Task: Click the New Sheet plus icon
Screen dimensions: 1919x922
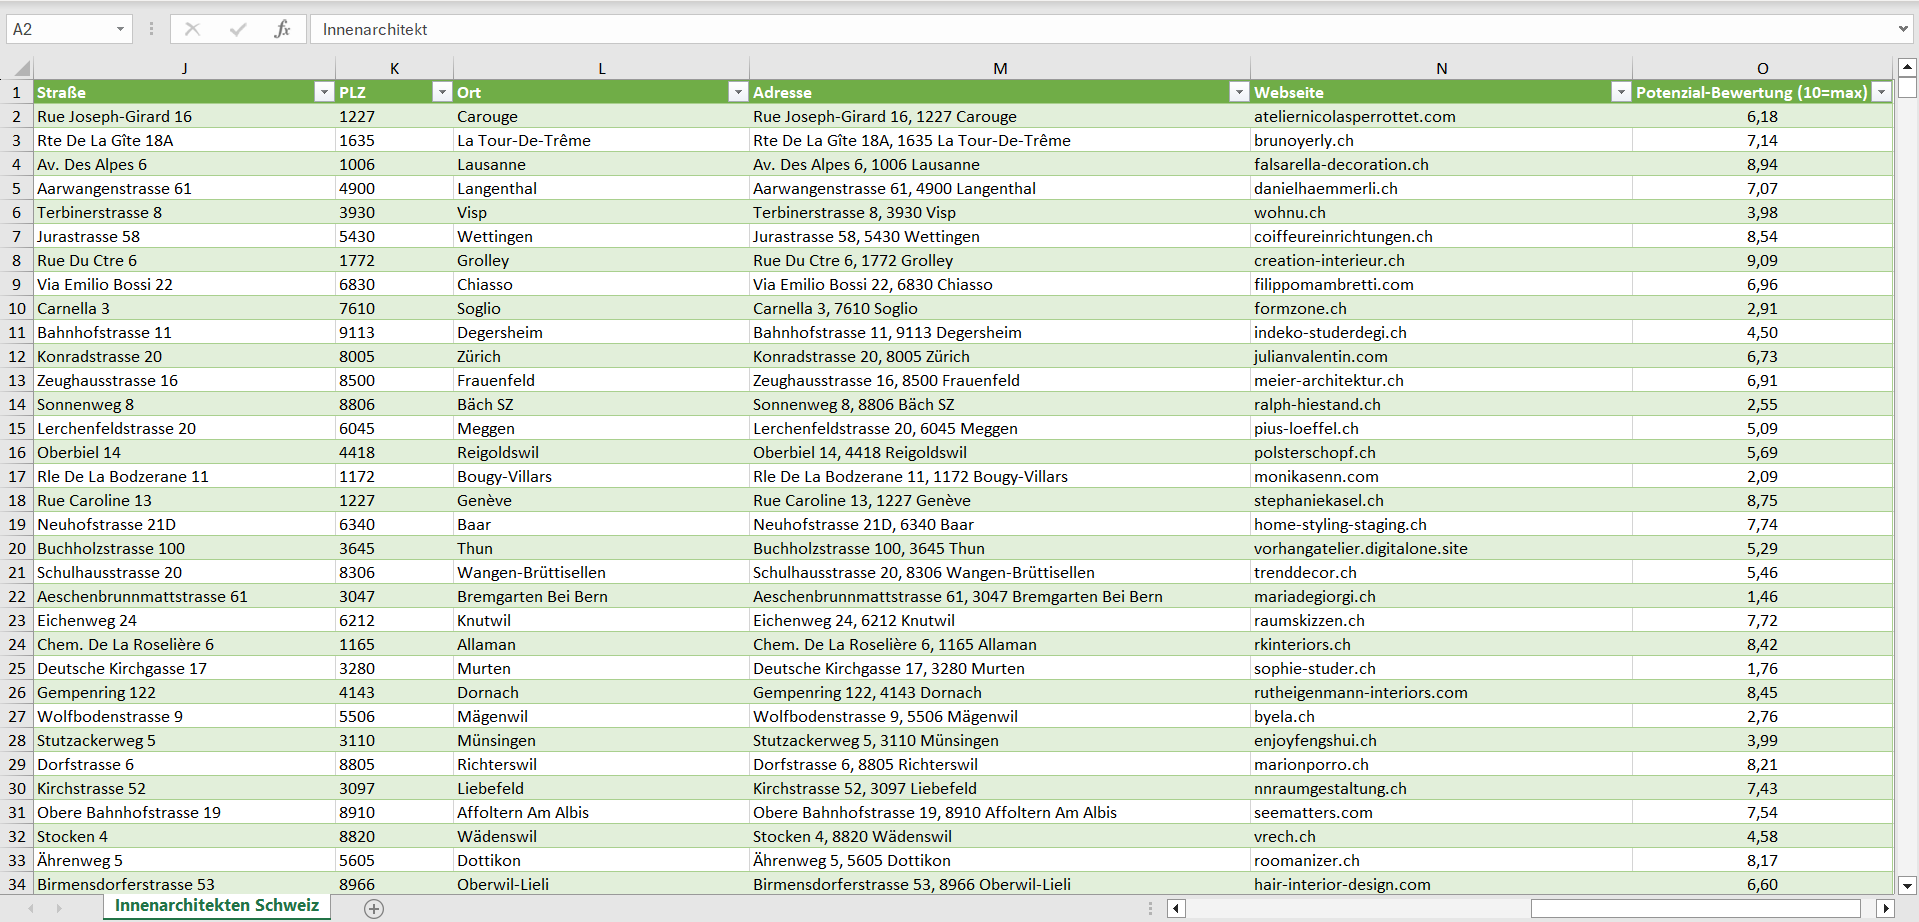Action: (374, 908)
